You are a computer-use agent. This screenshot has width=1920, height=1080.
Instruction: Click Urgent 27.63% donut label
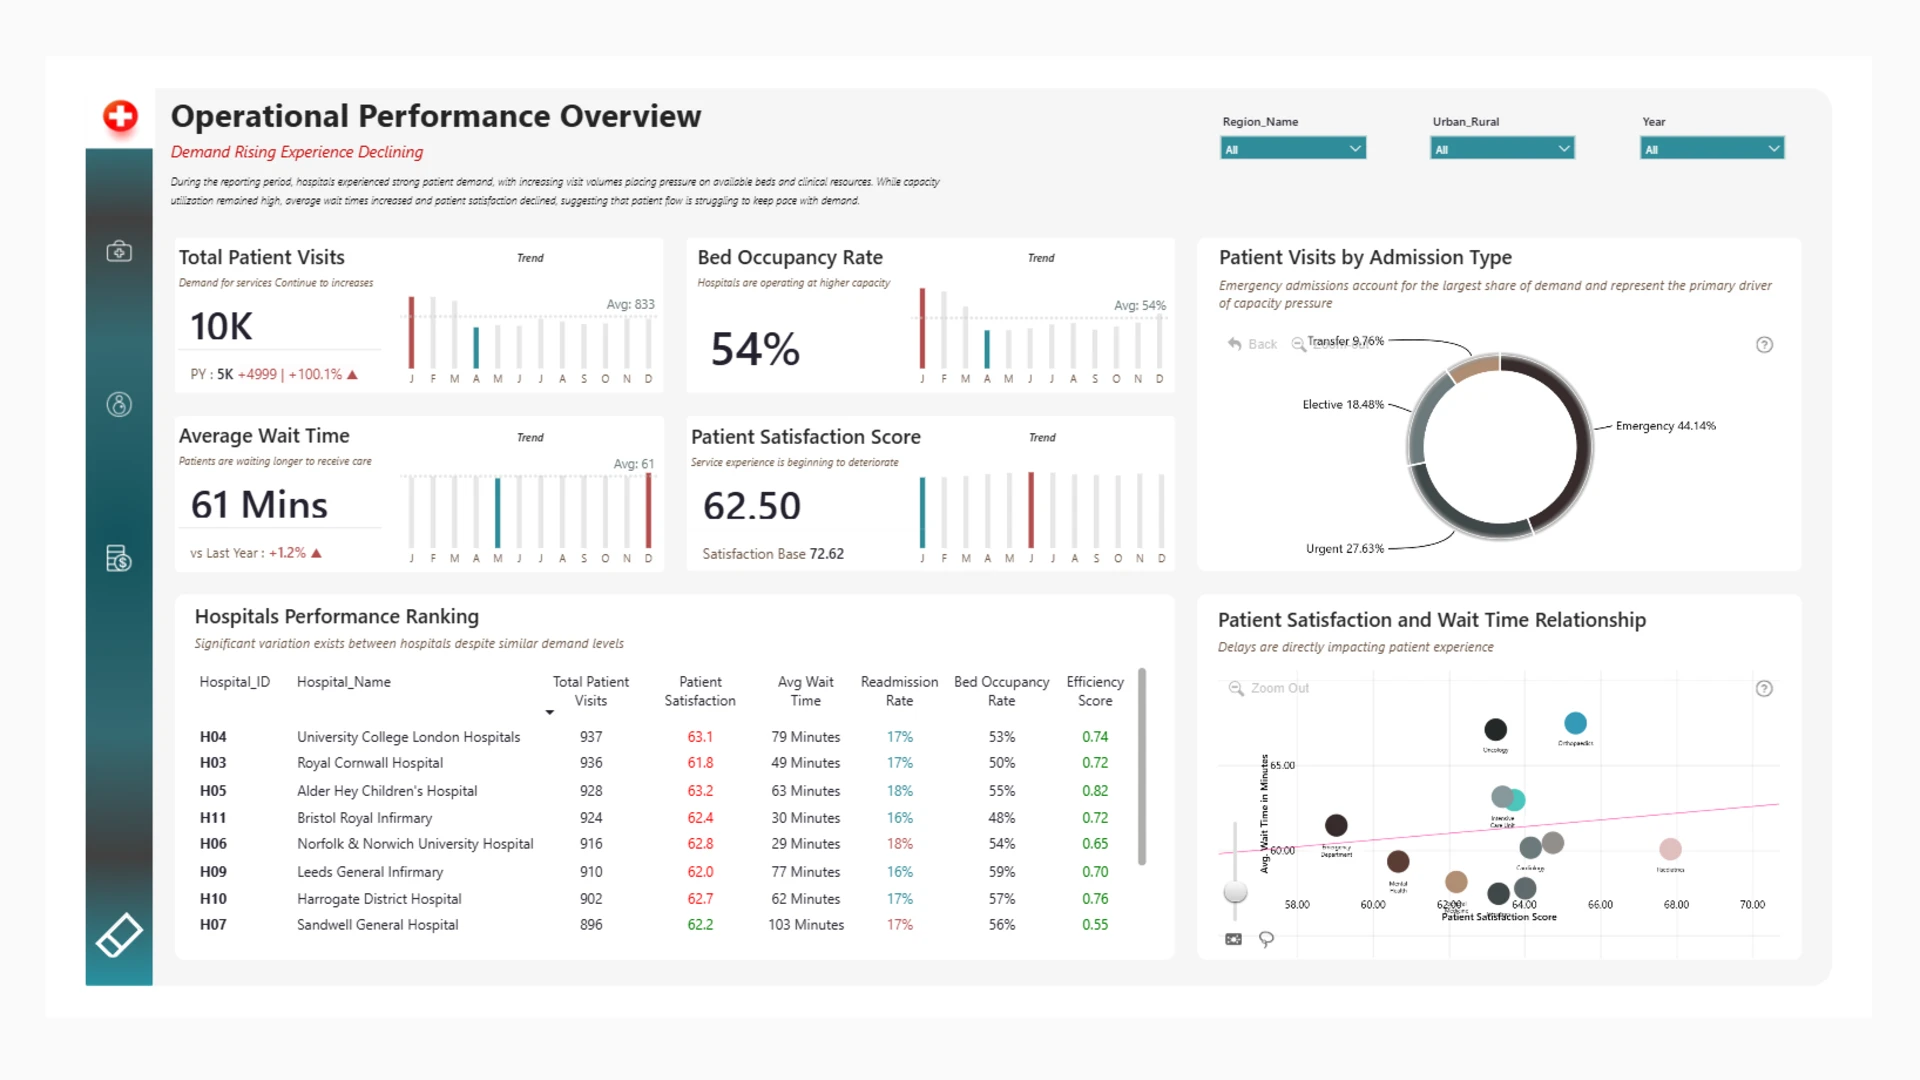[1345, 549]
